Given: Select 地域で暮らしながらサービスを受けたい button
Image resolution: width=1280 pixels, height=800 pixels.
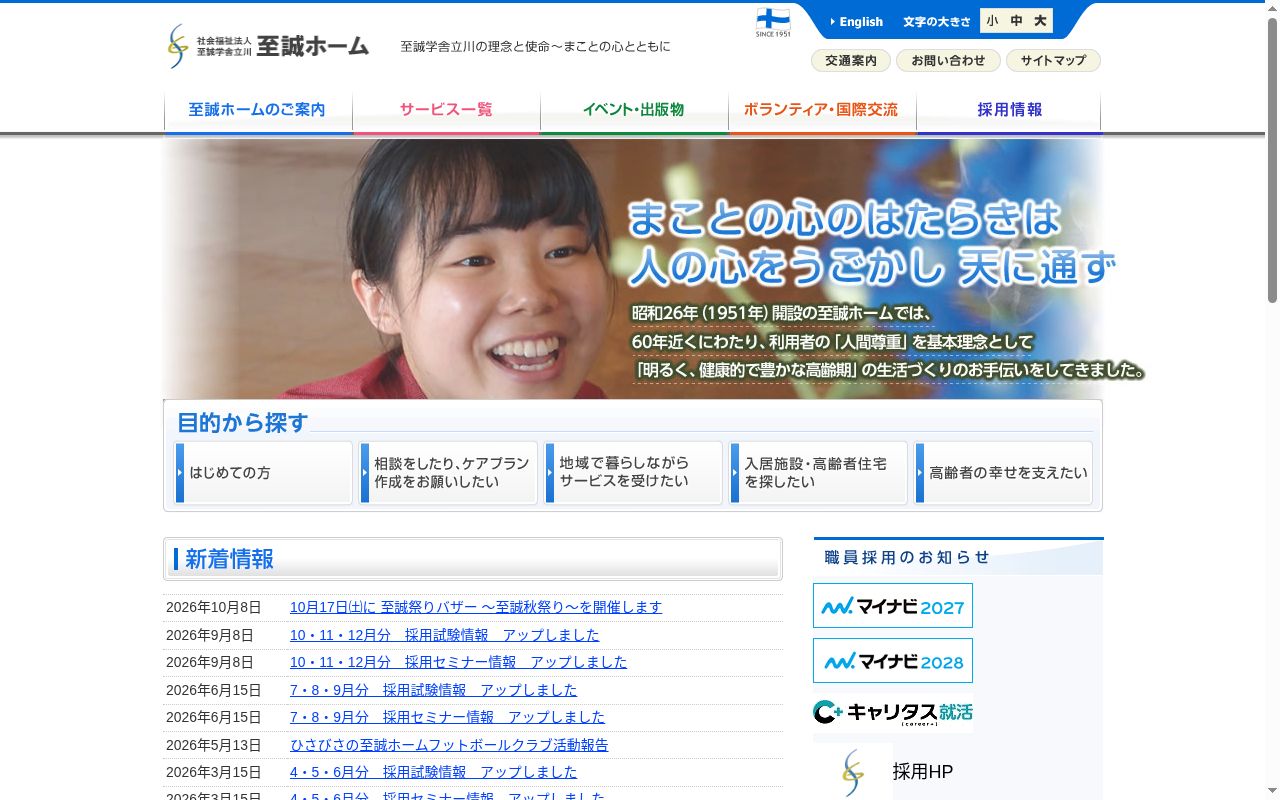Looking at the screenshot, I should coord(633,473).
